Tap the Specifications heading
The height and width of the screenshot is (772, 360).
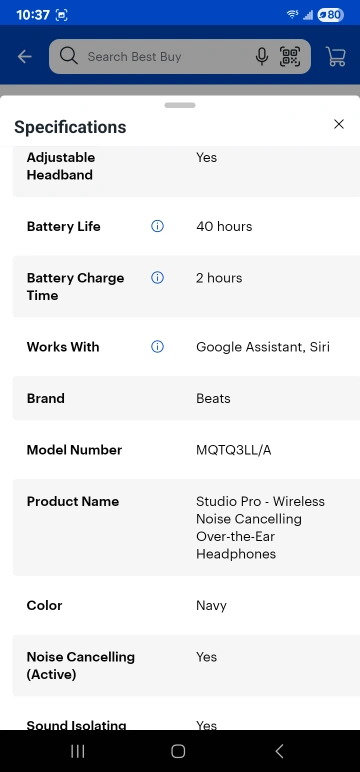70,127
